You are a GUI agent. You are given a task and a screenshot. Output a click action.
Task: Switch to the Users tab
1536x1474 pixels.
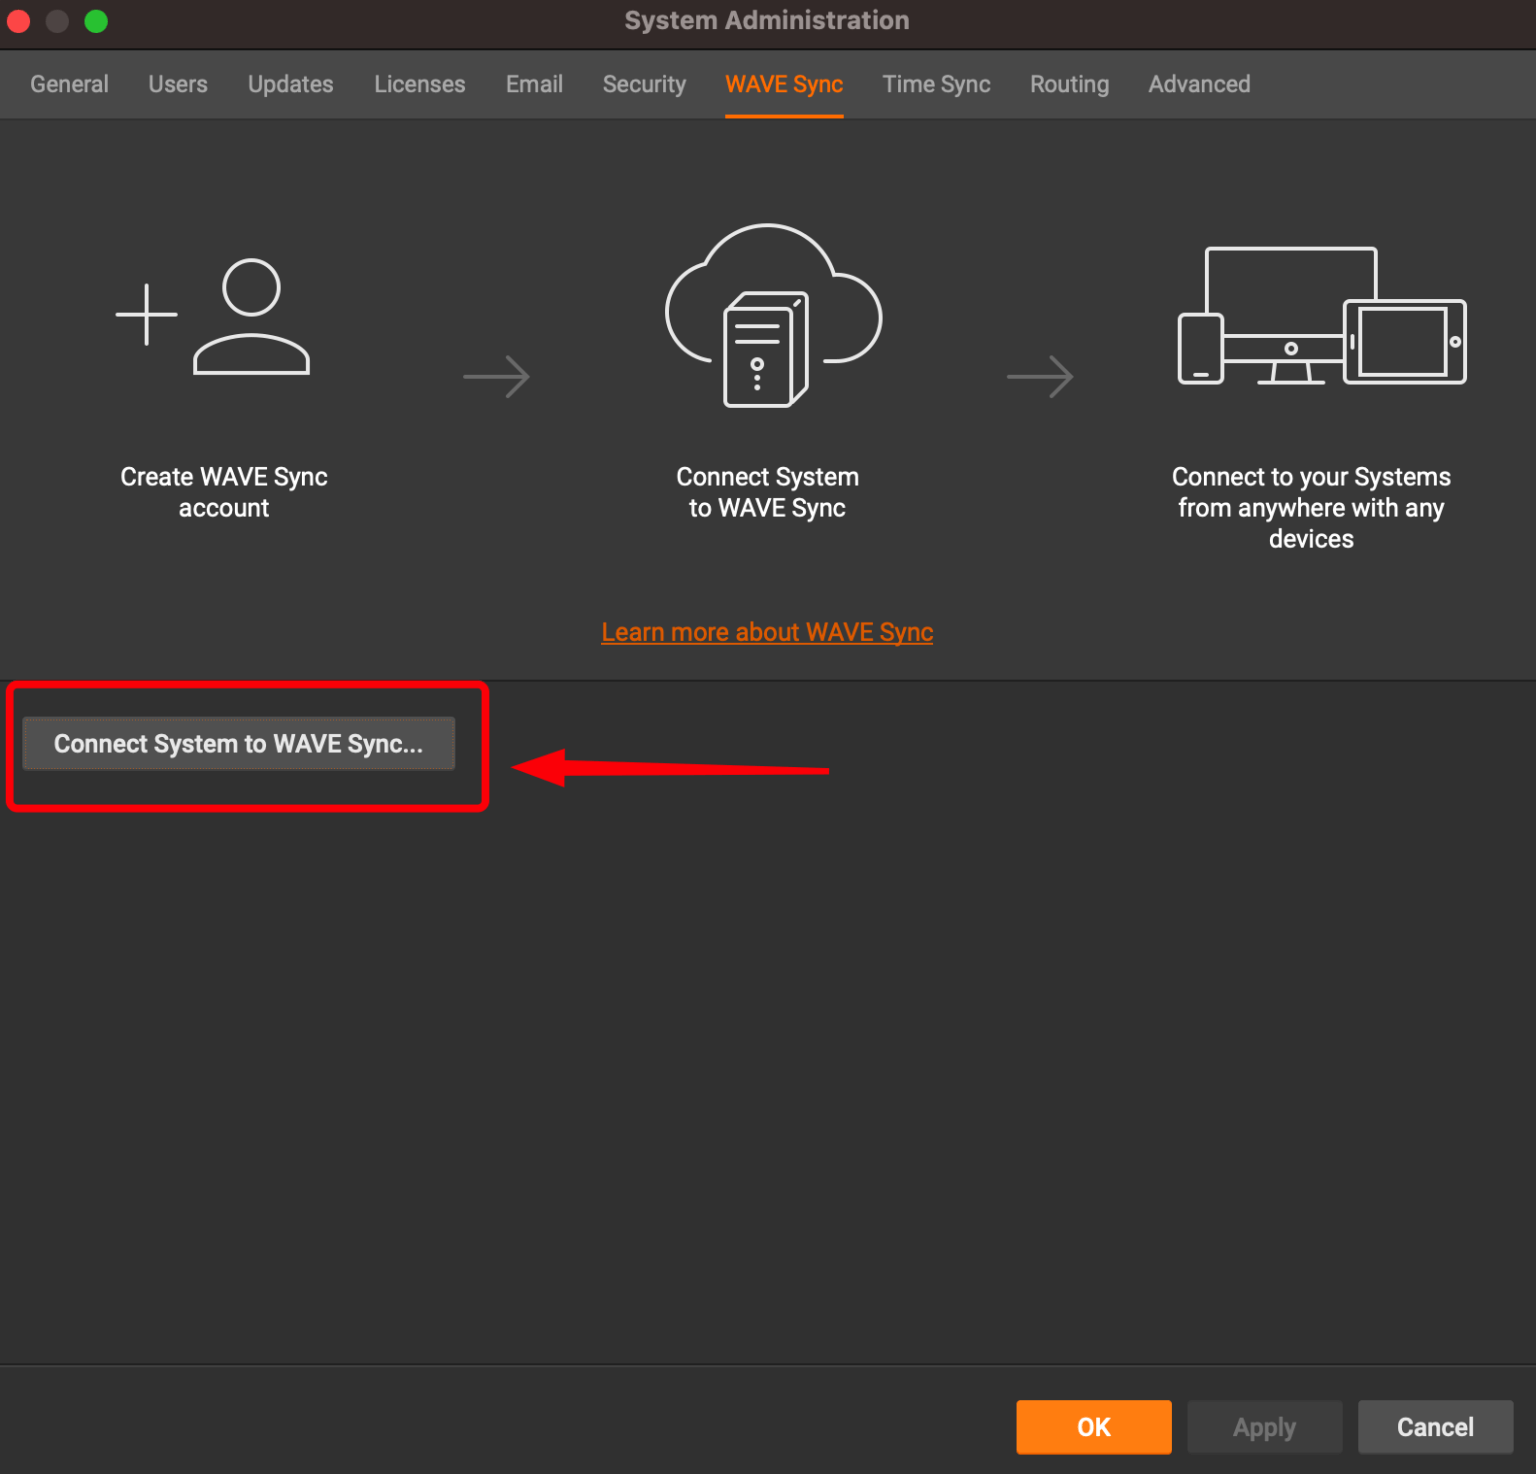178,84
